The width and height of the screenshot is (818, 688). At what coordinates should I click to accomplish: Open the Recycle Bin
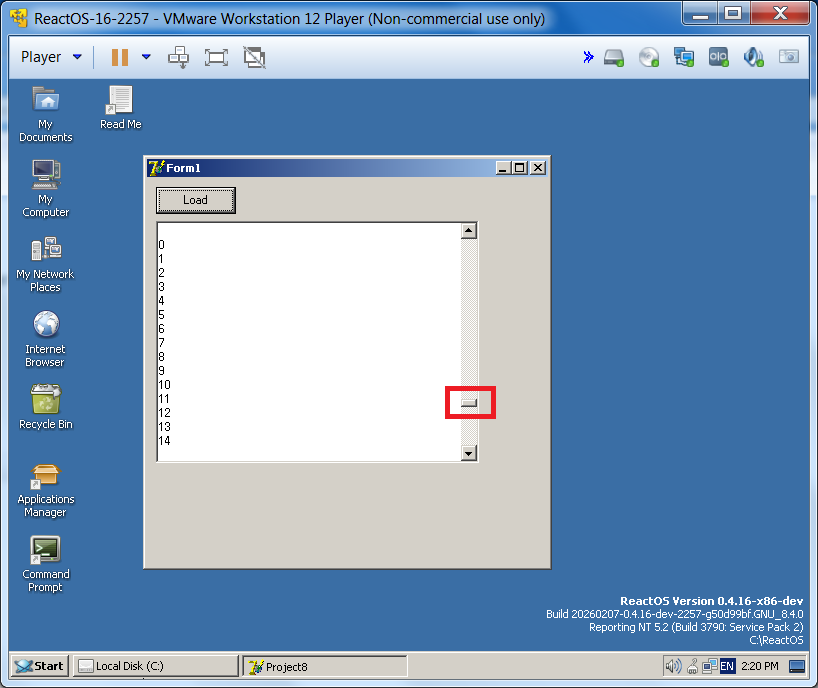click(46, 400)
